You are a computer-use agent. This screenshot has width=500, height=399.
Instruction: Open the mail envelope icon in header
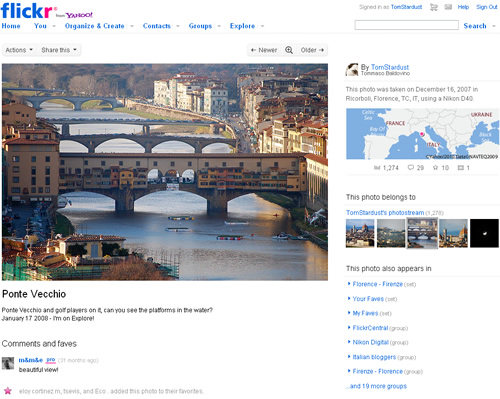tap(448, 7)
